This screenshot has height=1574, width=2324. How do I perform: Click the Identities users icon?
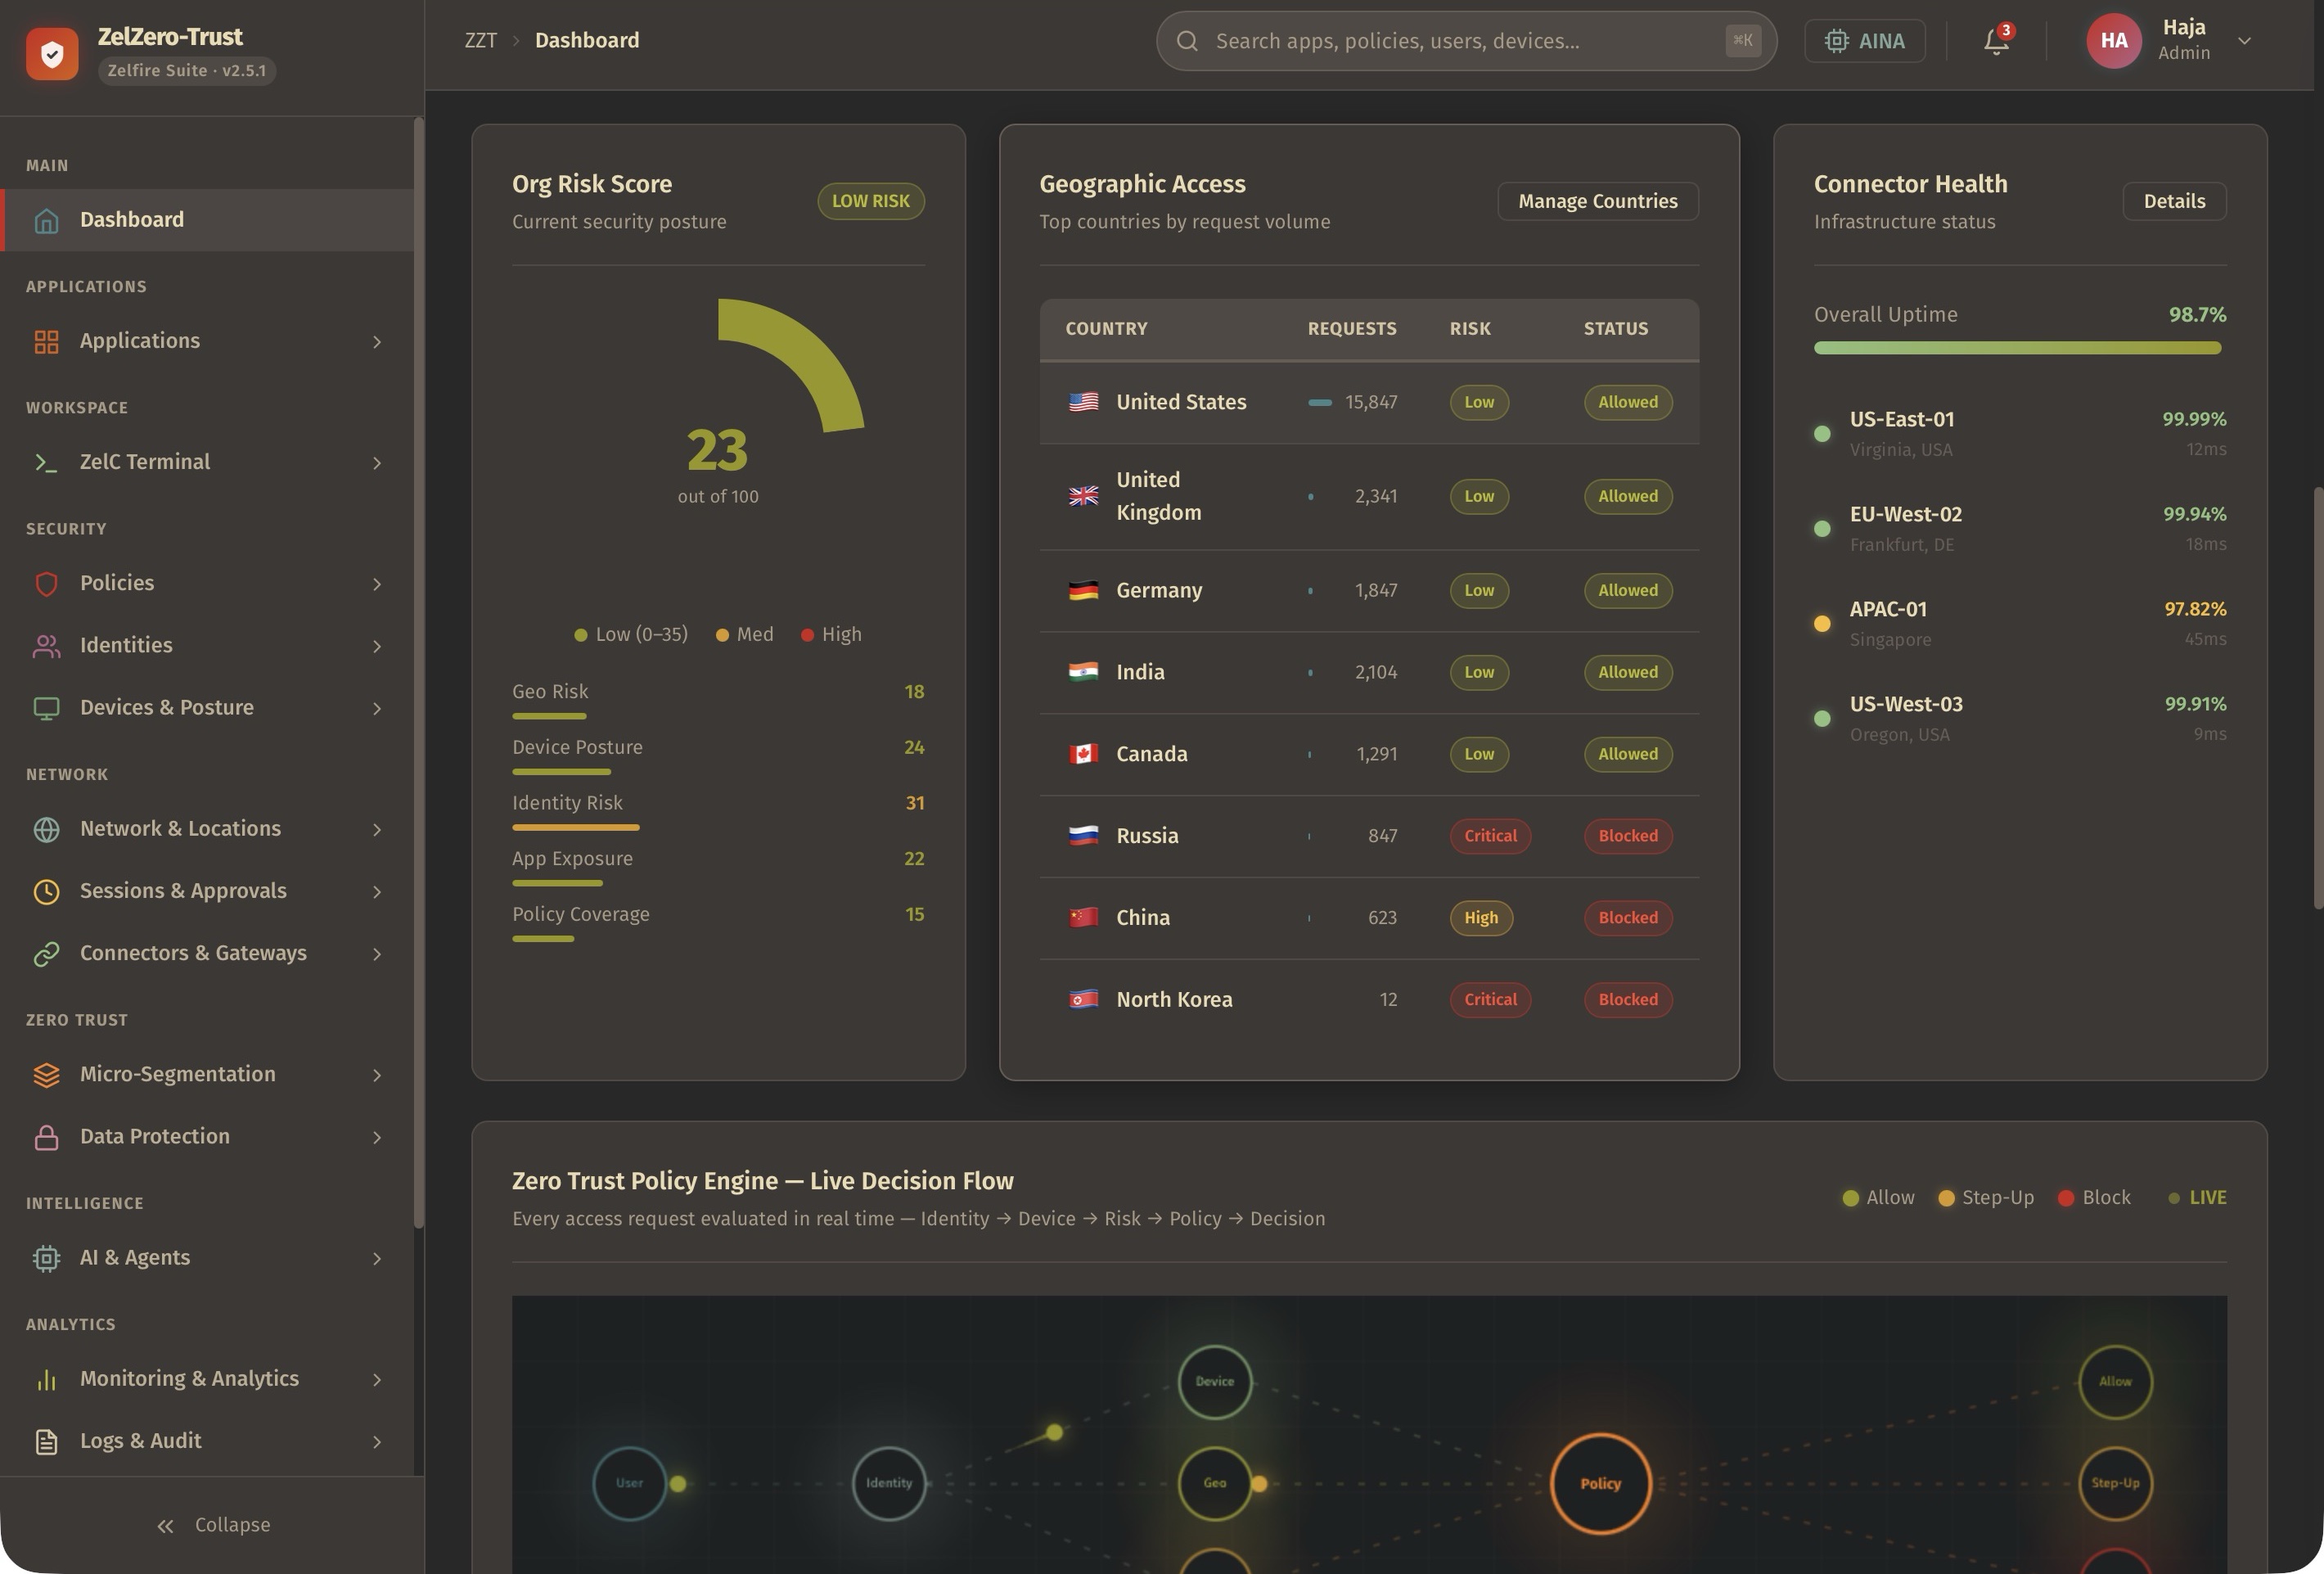(46, 646)
